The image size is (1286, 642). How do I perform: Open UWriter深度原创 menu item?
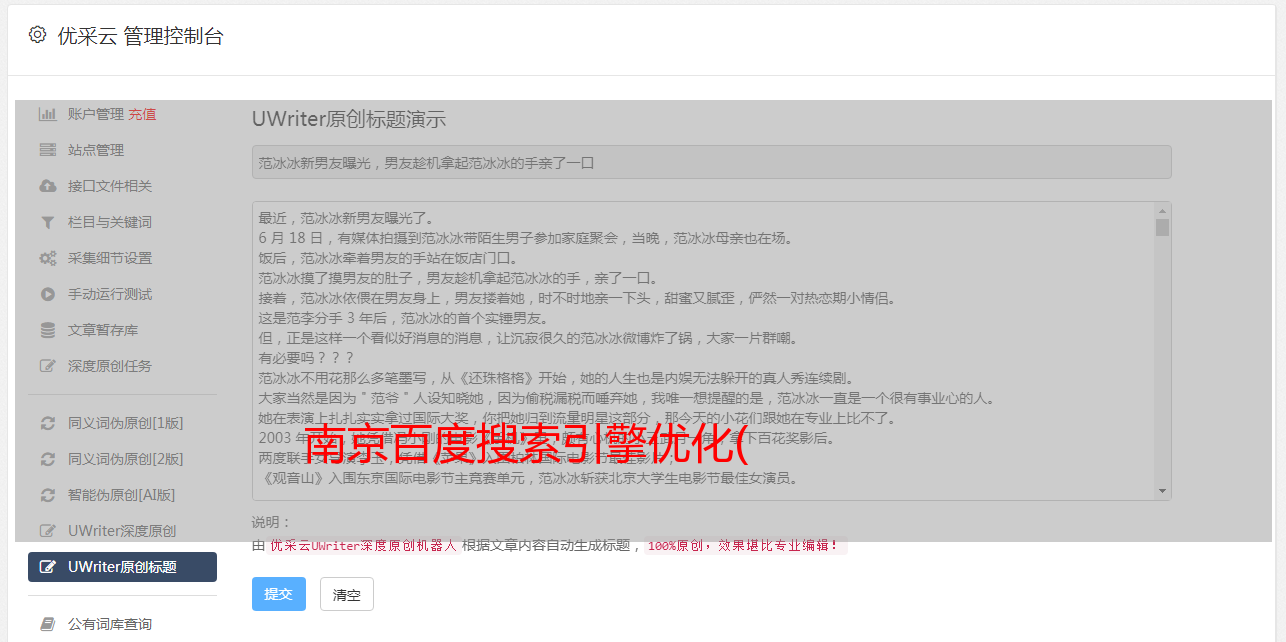point(122,531)
